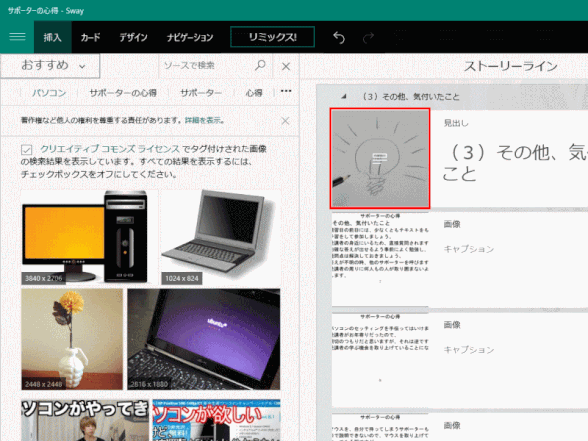588x441 pixels.
Task: Click the リミックス! button
Action: [272, 37]
